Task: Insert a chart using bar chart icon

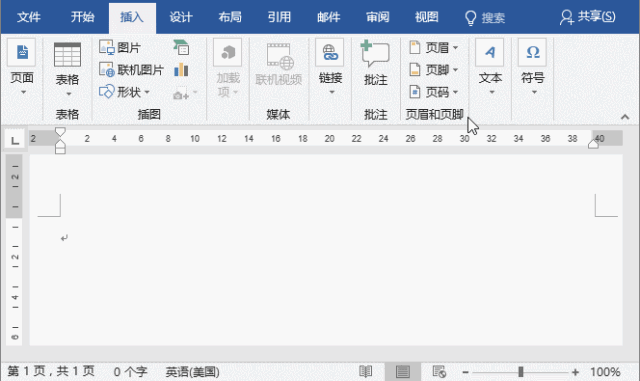Action: click(181, 70)
